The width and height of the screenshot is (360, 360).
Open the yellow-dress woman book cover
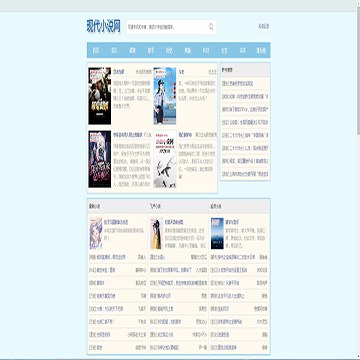tap(156, 233)
